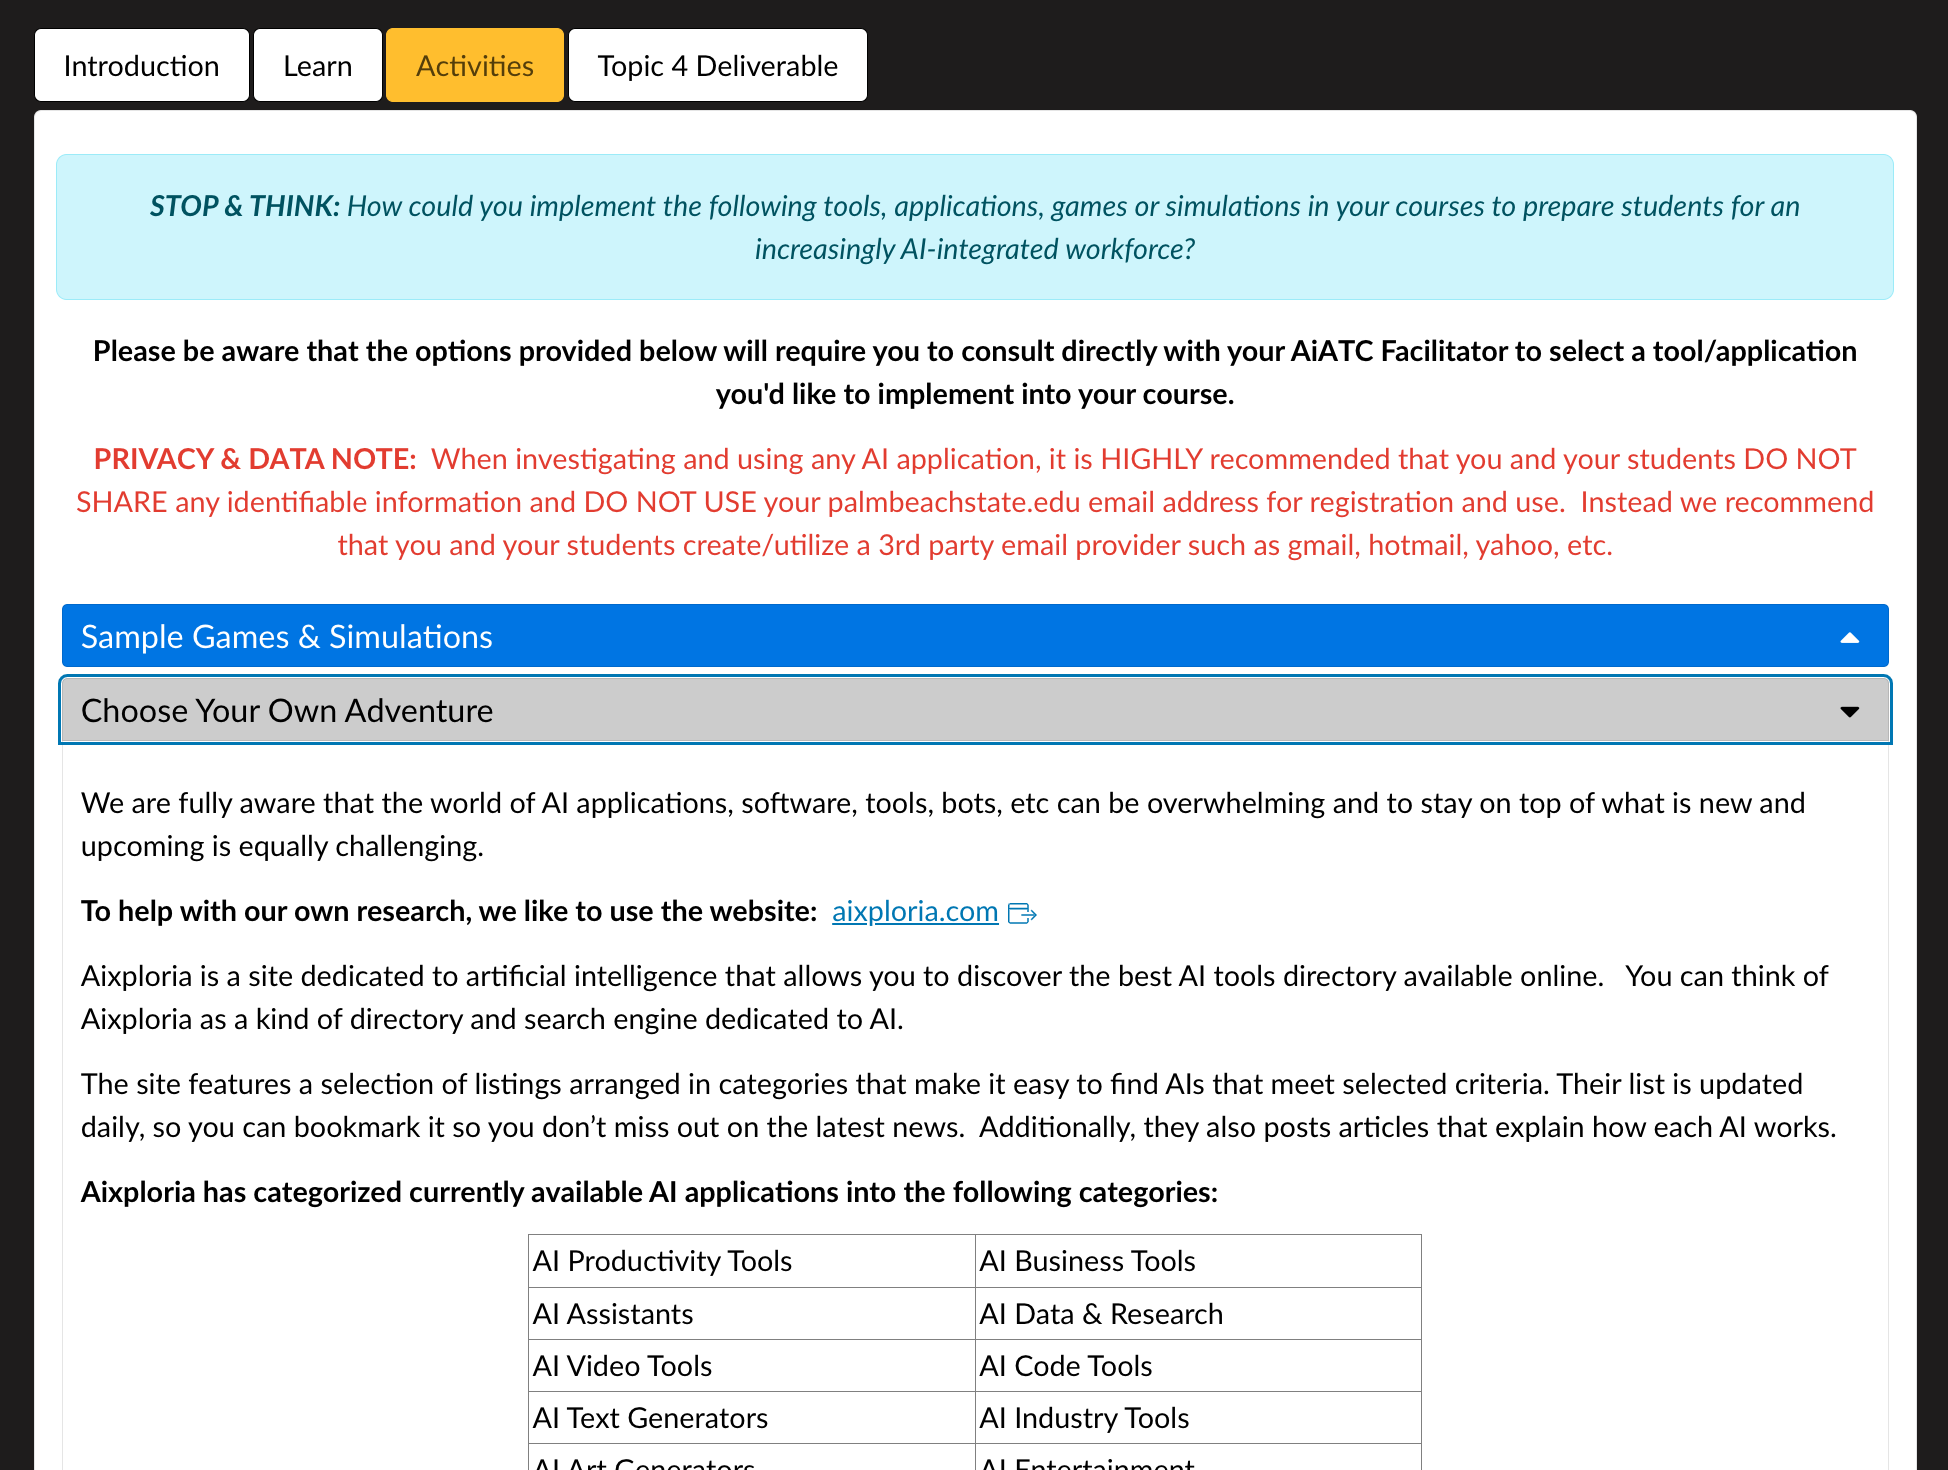This screenshot has width=1948, height=1470.
Task: Click the PRIVACY & DATA NOTE heading text
Action: [254, 459]
